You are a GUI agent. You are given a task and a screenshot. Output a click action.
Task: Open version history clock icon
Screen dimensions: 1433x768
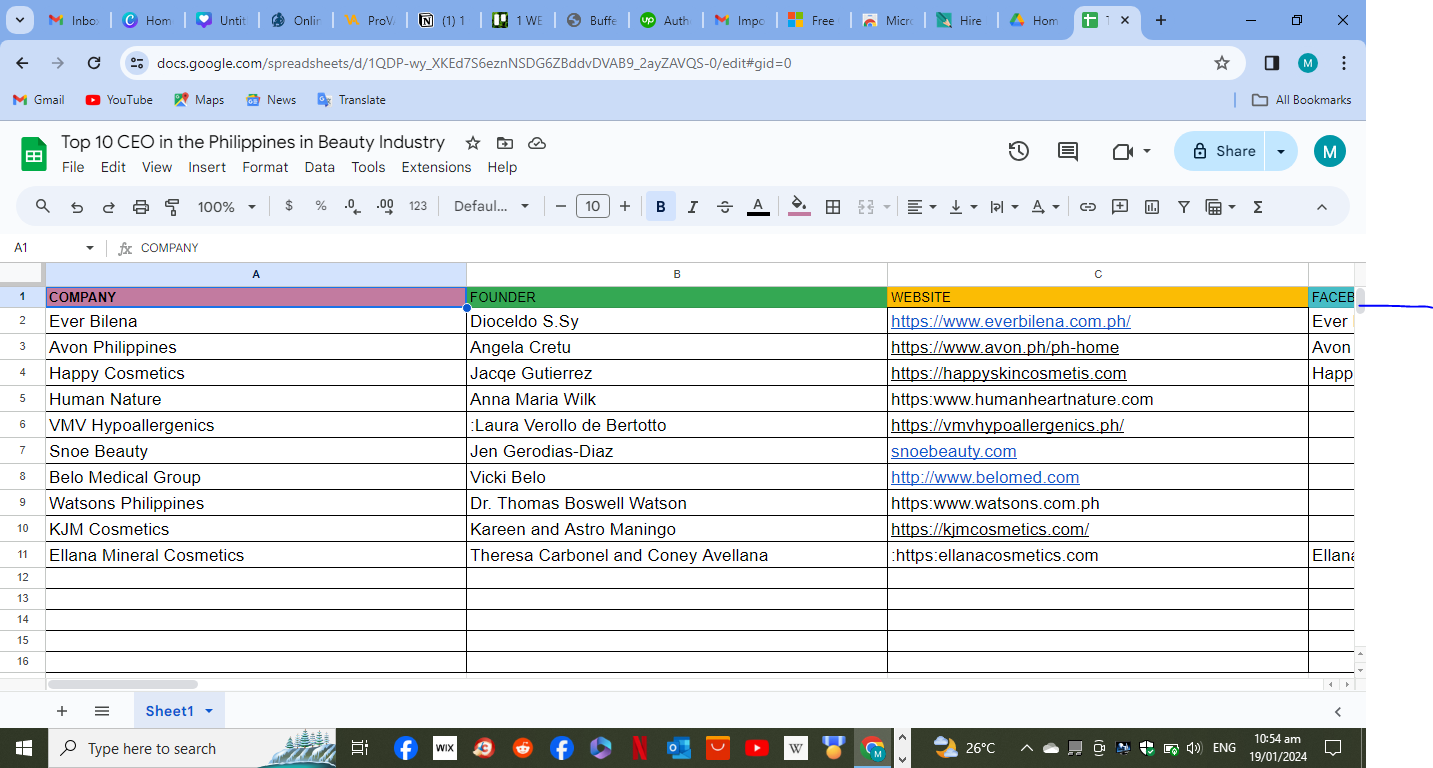click(1018, 151)
